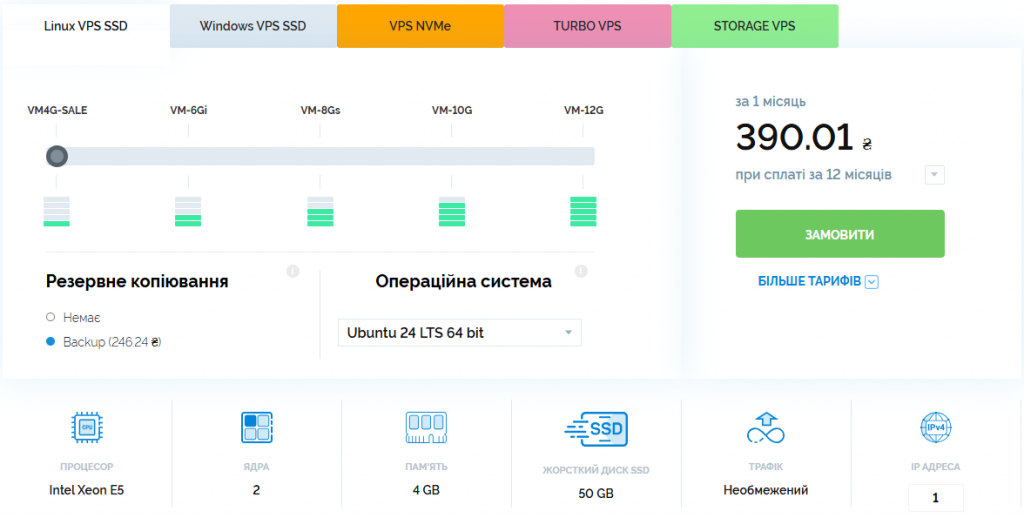This screenshot has width=1024, height=518.
Task: Click the unlimited traffic cloud icon
Action: (765, 428)
